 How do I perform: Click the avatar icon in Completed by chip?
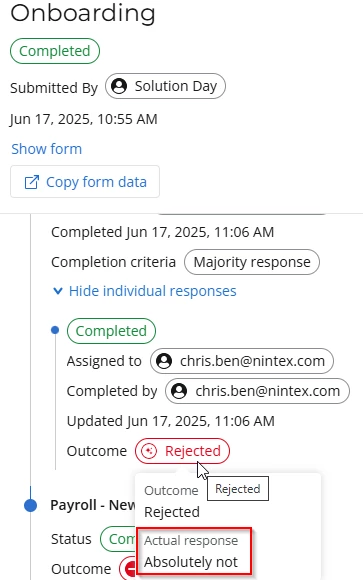[x=179, y=391]
